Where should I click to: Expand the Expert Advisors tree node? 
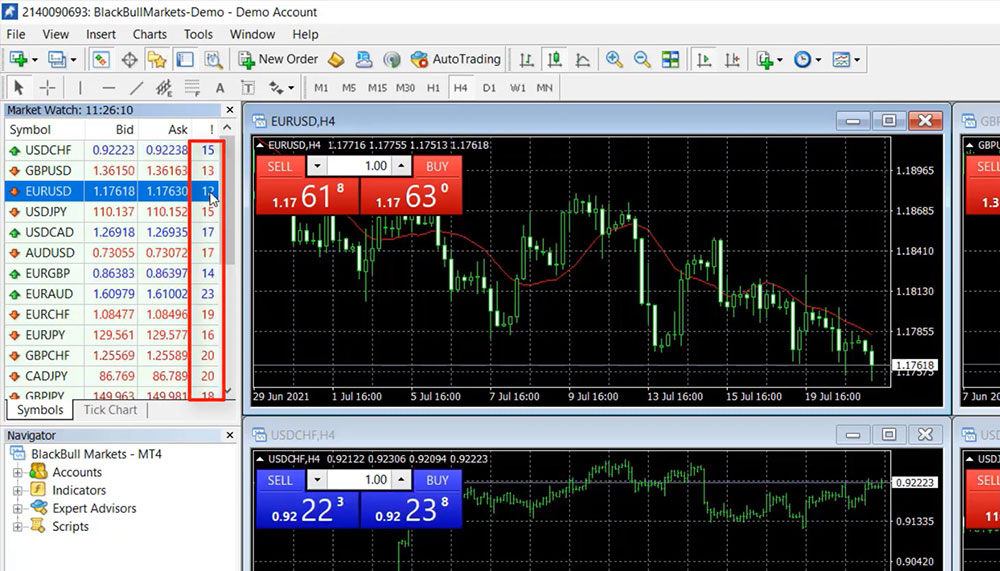point(18,508)
